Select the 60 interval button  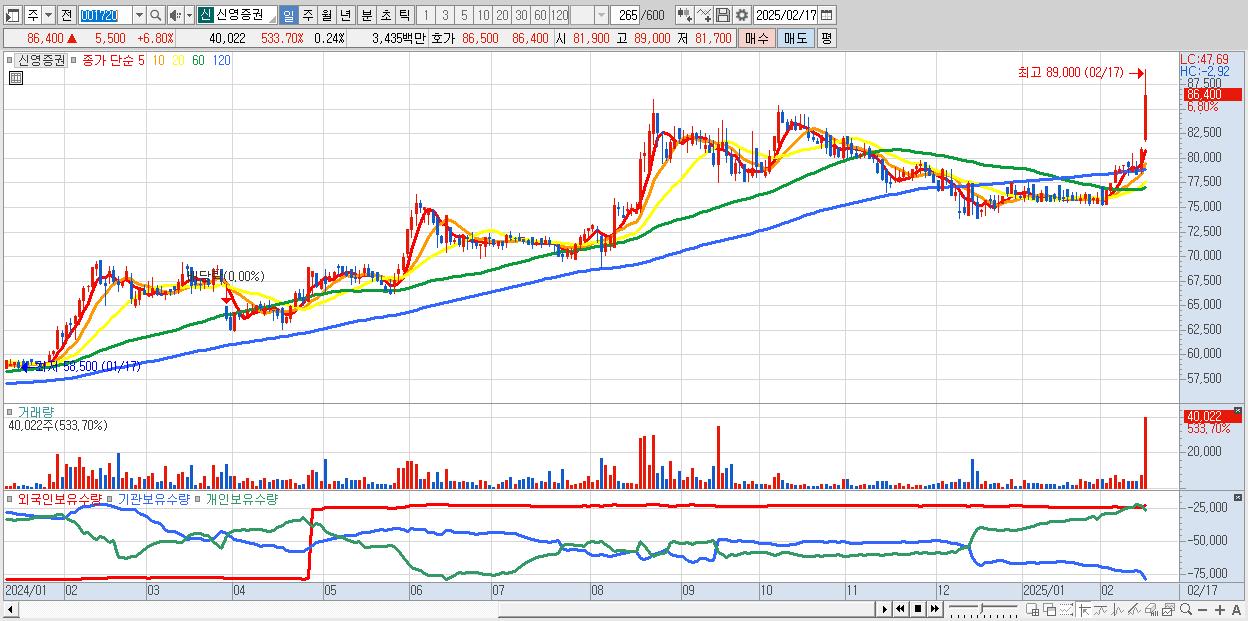coord(540,15)
